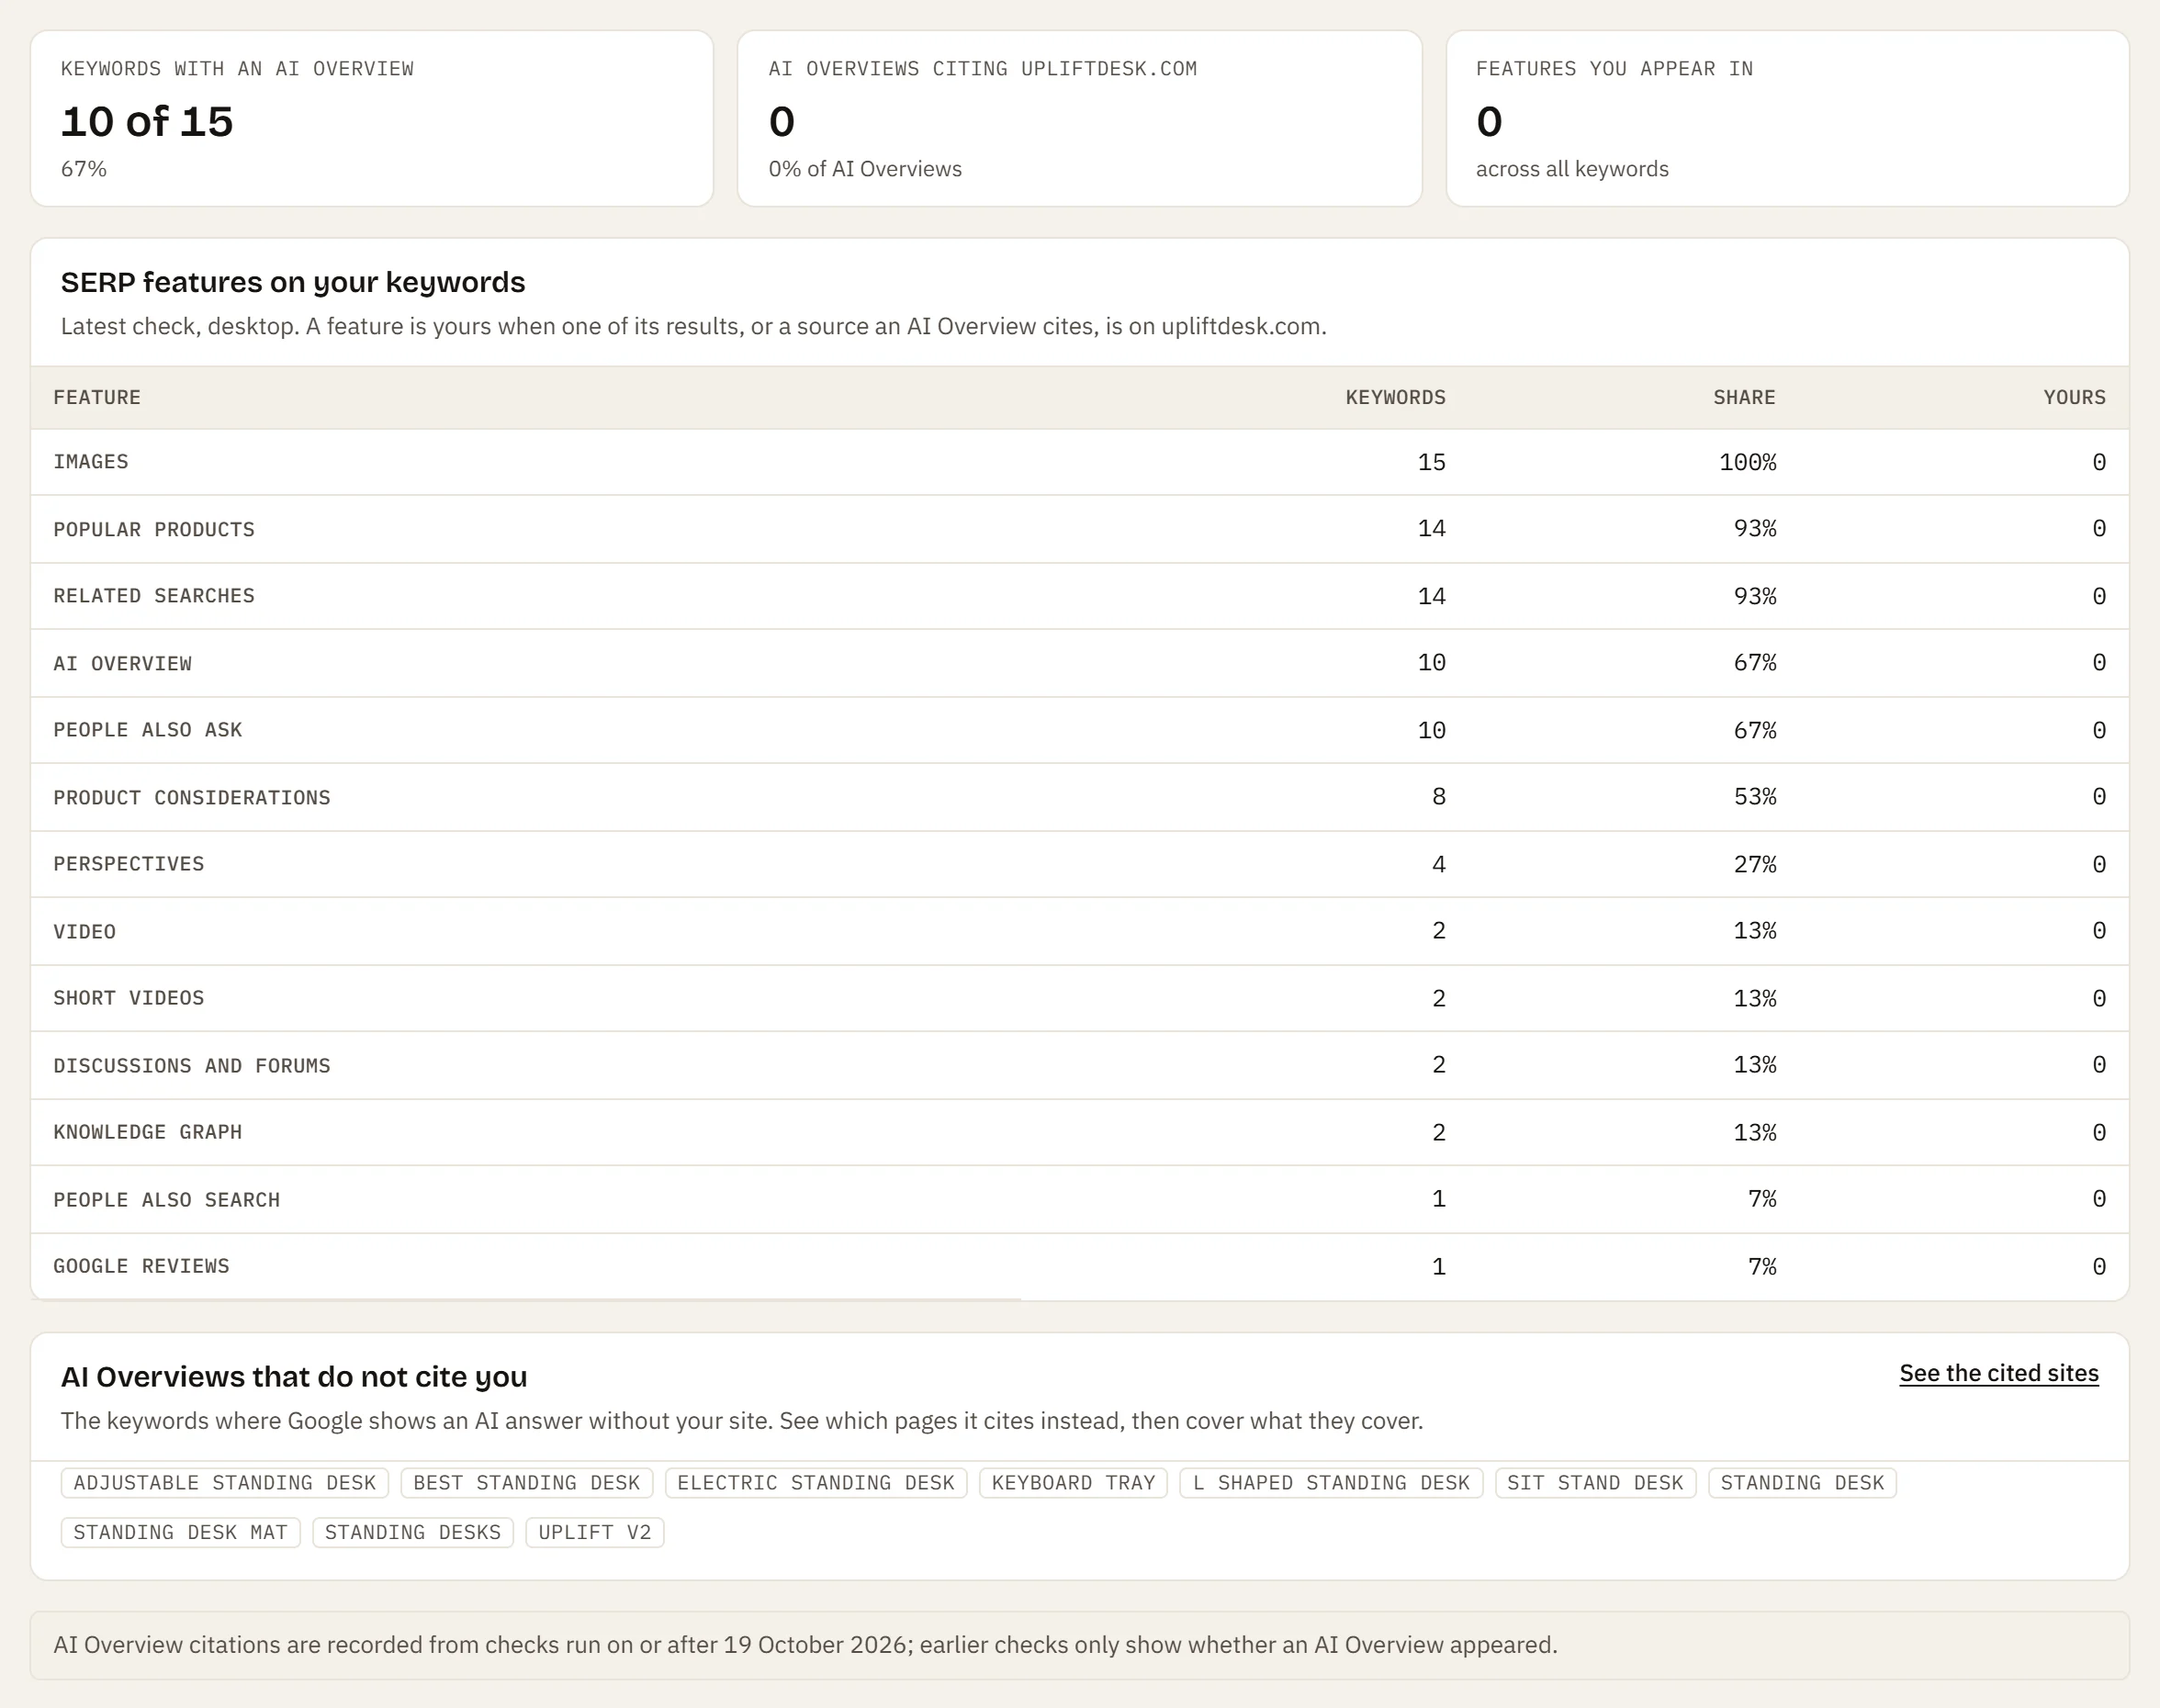Screen dimensions: 2160x1708
Task: Click the DISCUSSIONS AND FORUMS row label
Action: coord(192,1065)
